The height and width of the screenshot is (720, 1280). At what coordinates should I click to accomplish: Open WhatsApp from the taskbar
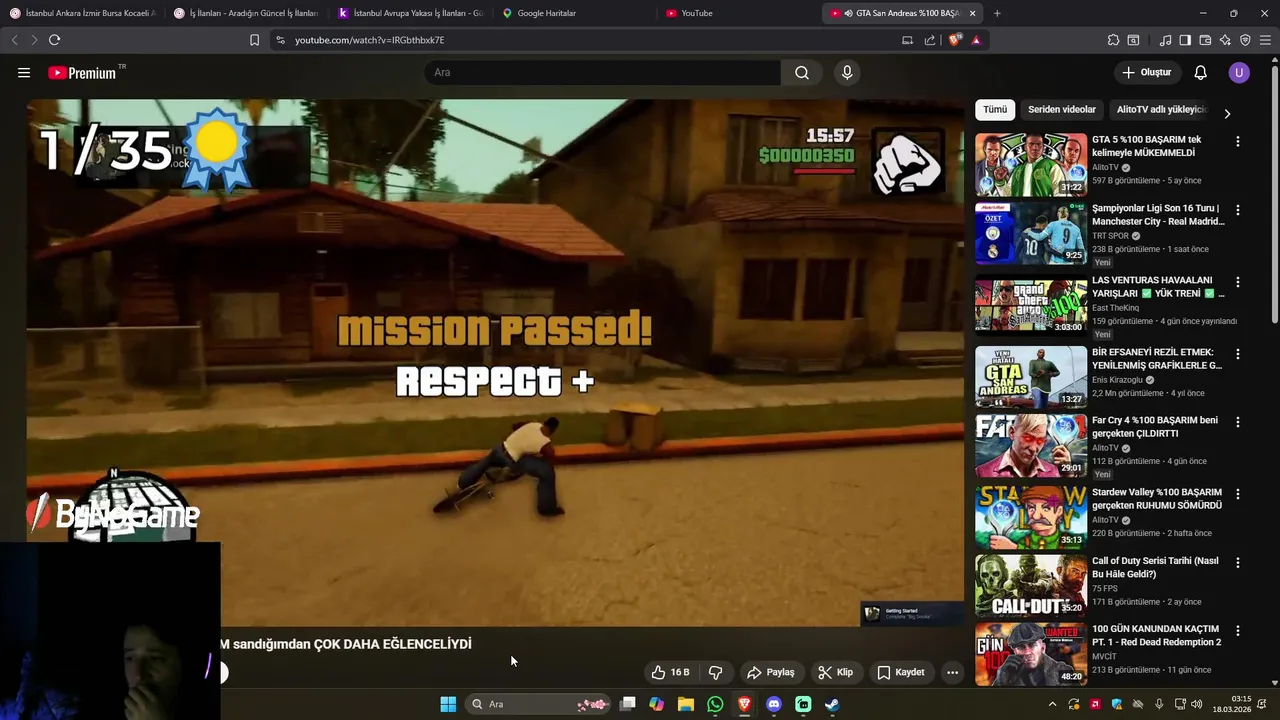click(715, 704)
